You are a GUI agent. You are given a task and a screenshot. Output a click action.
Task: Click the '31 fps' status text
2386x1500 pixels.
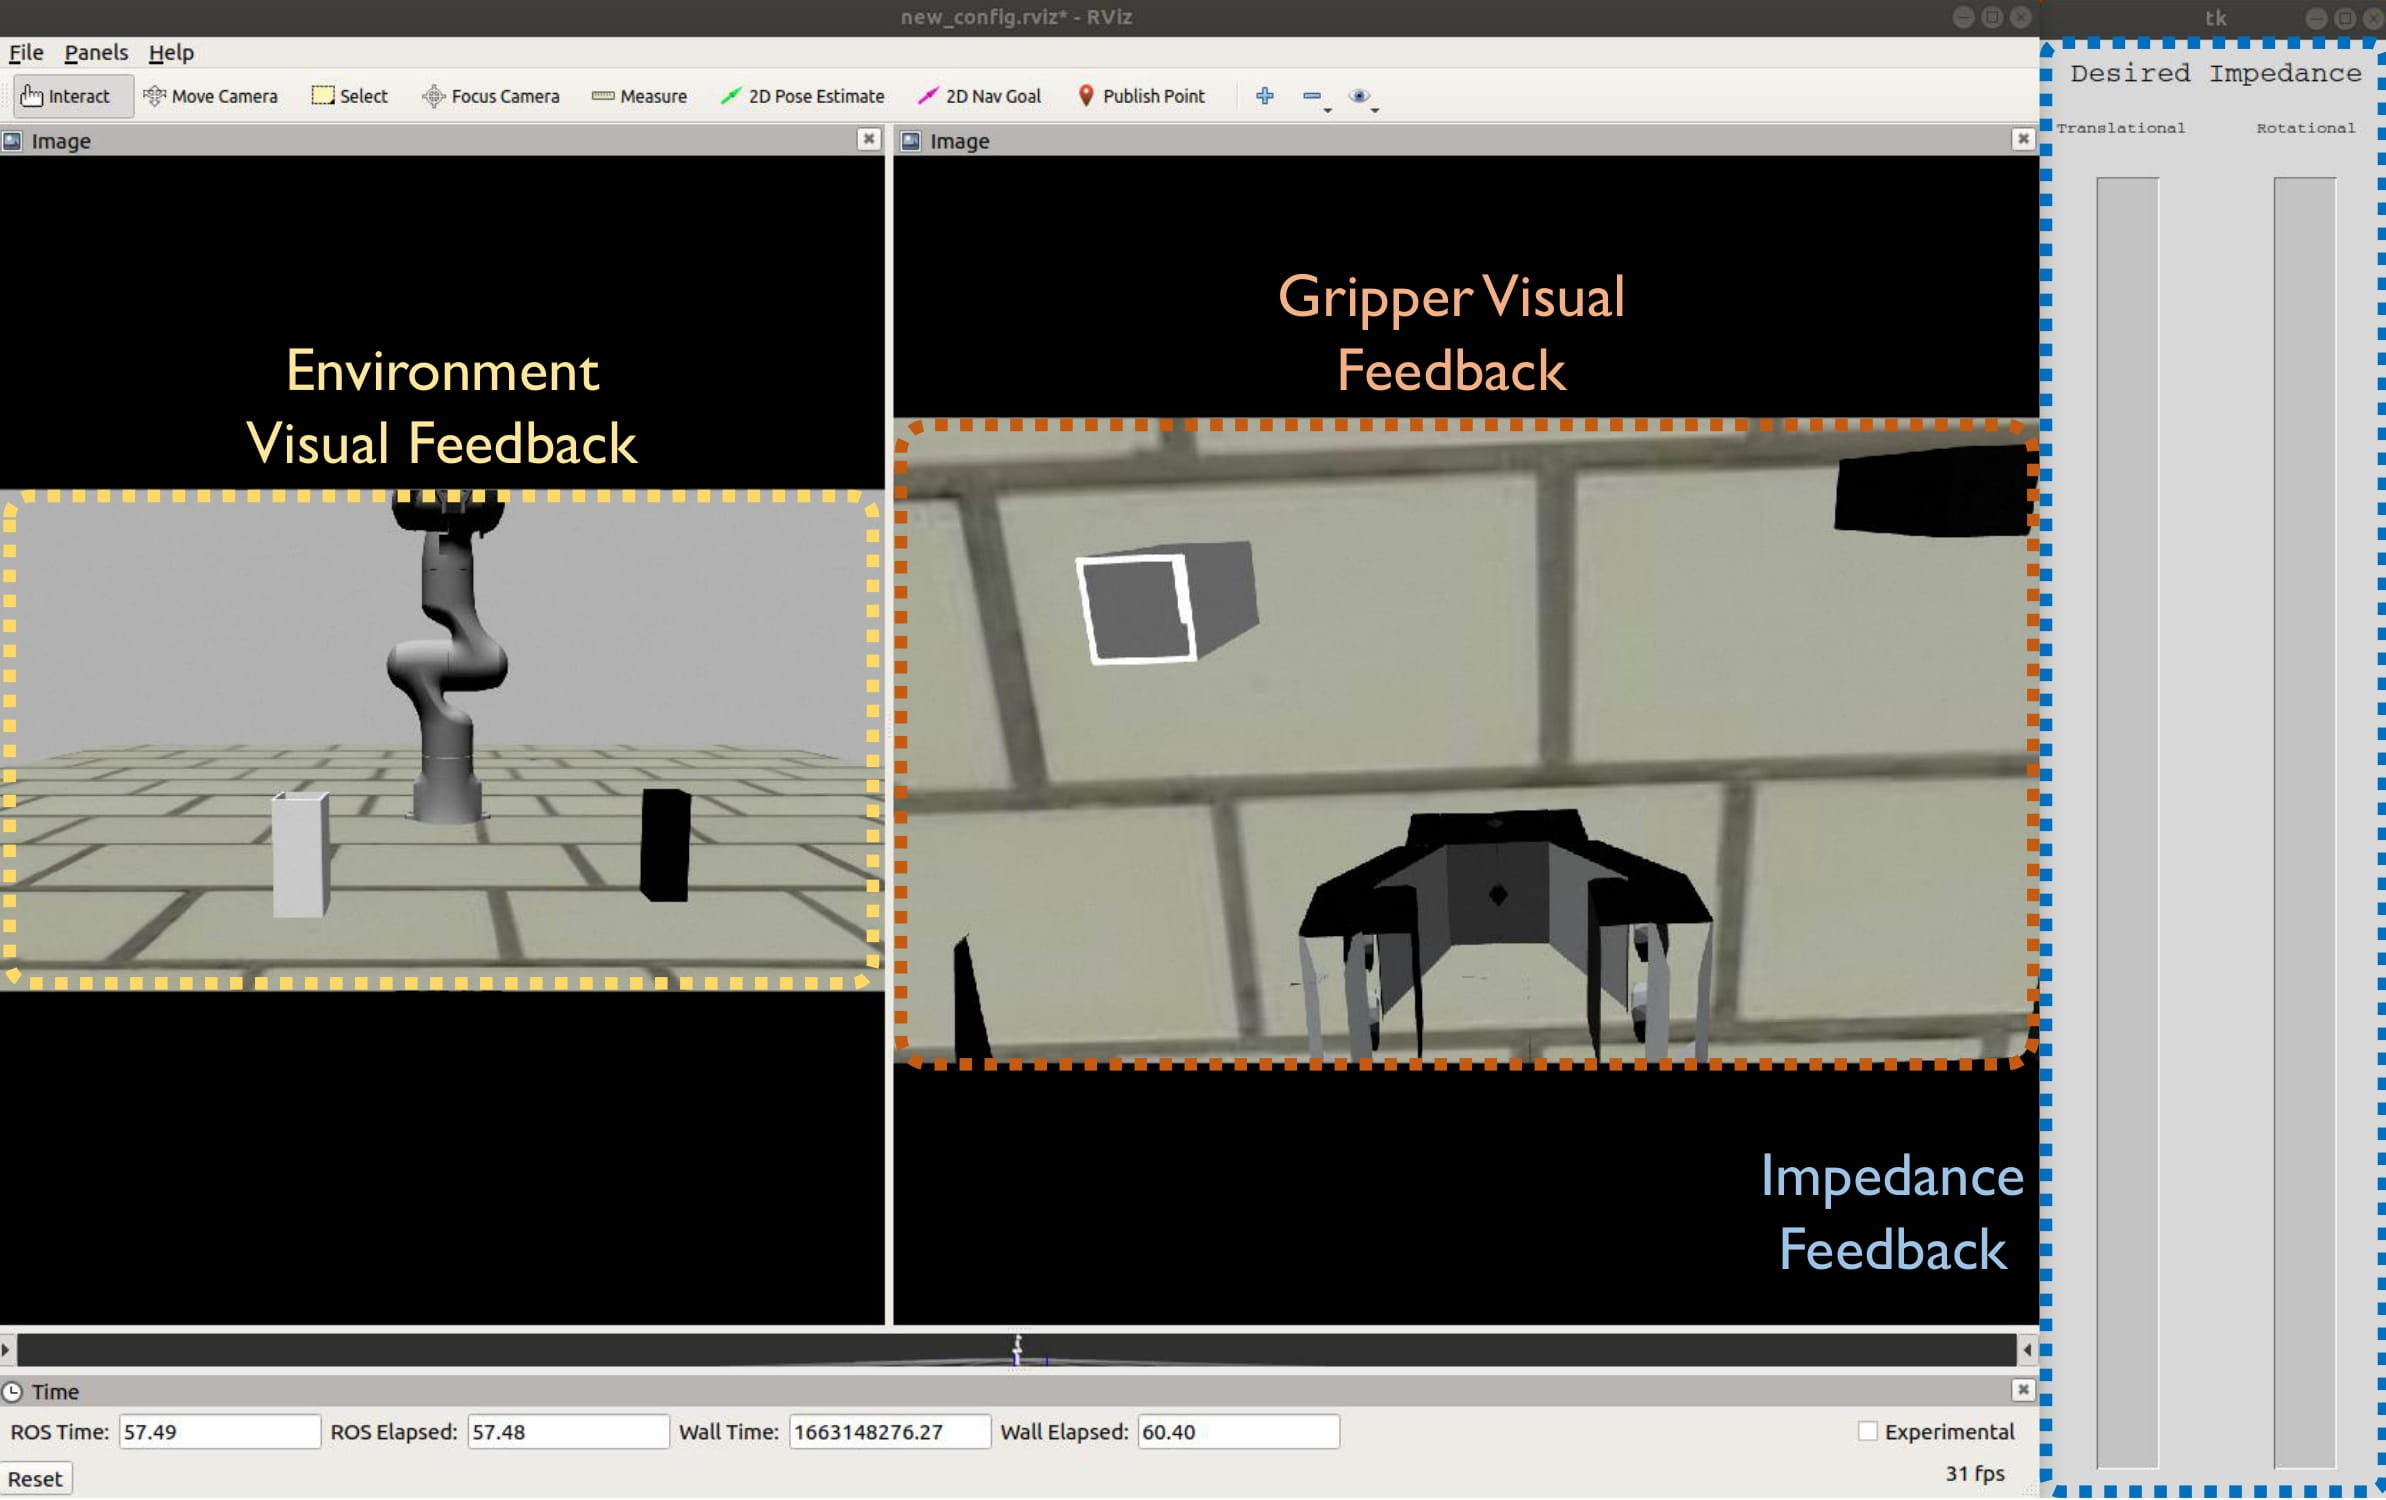[1975, 1475]
